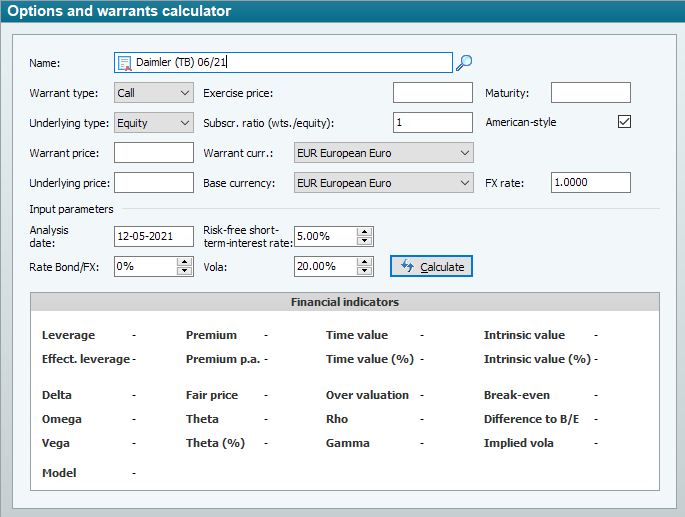This screenshot has width=685, height=517.
Task: Select the Underlying price field
Action: [x=154, y=183]
